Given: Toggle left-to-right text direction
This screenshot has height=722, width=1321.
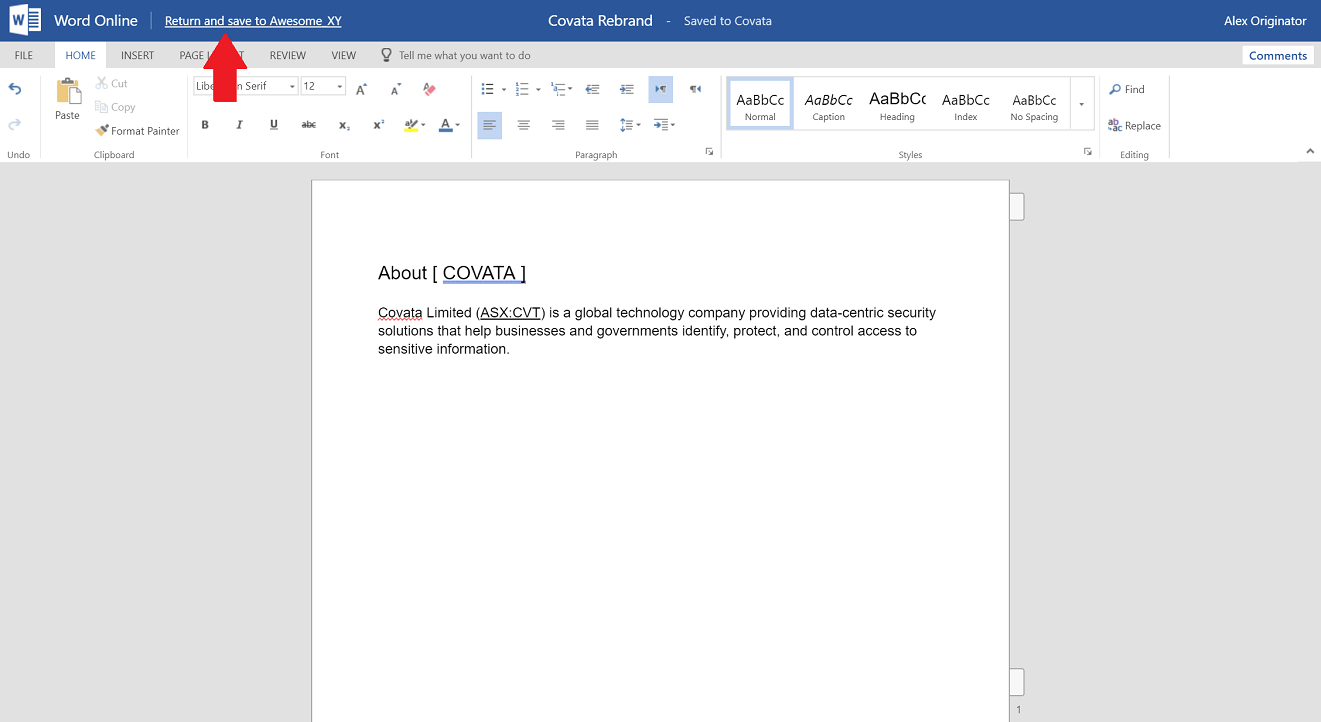Looking at the screenshot, I should [x=660, y=89].
